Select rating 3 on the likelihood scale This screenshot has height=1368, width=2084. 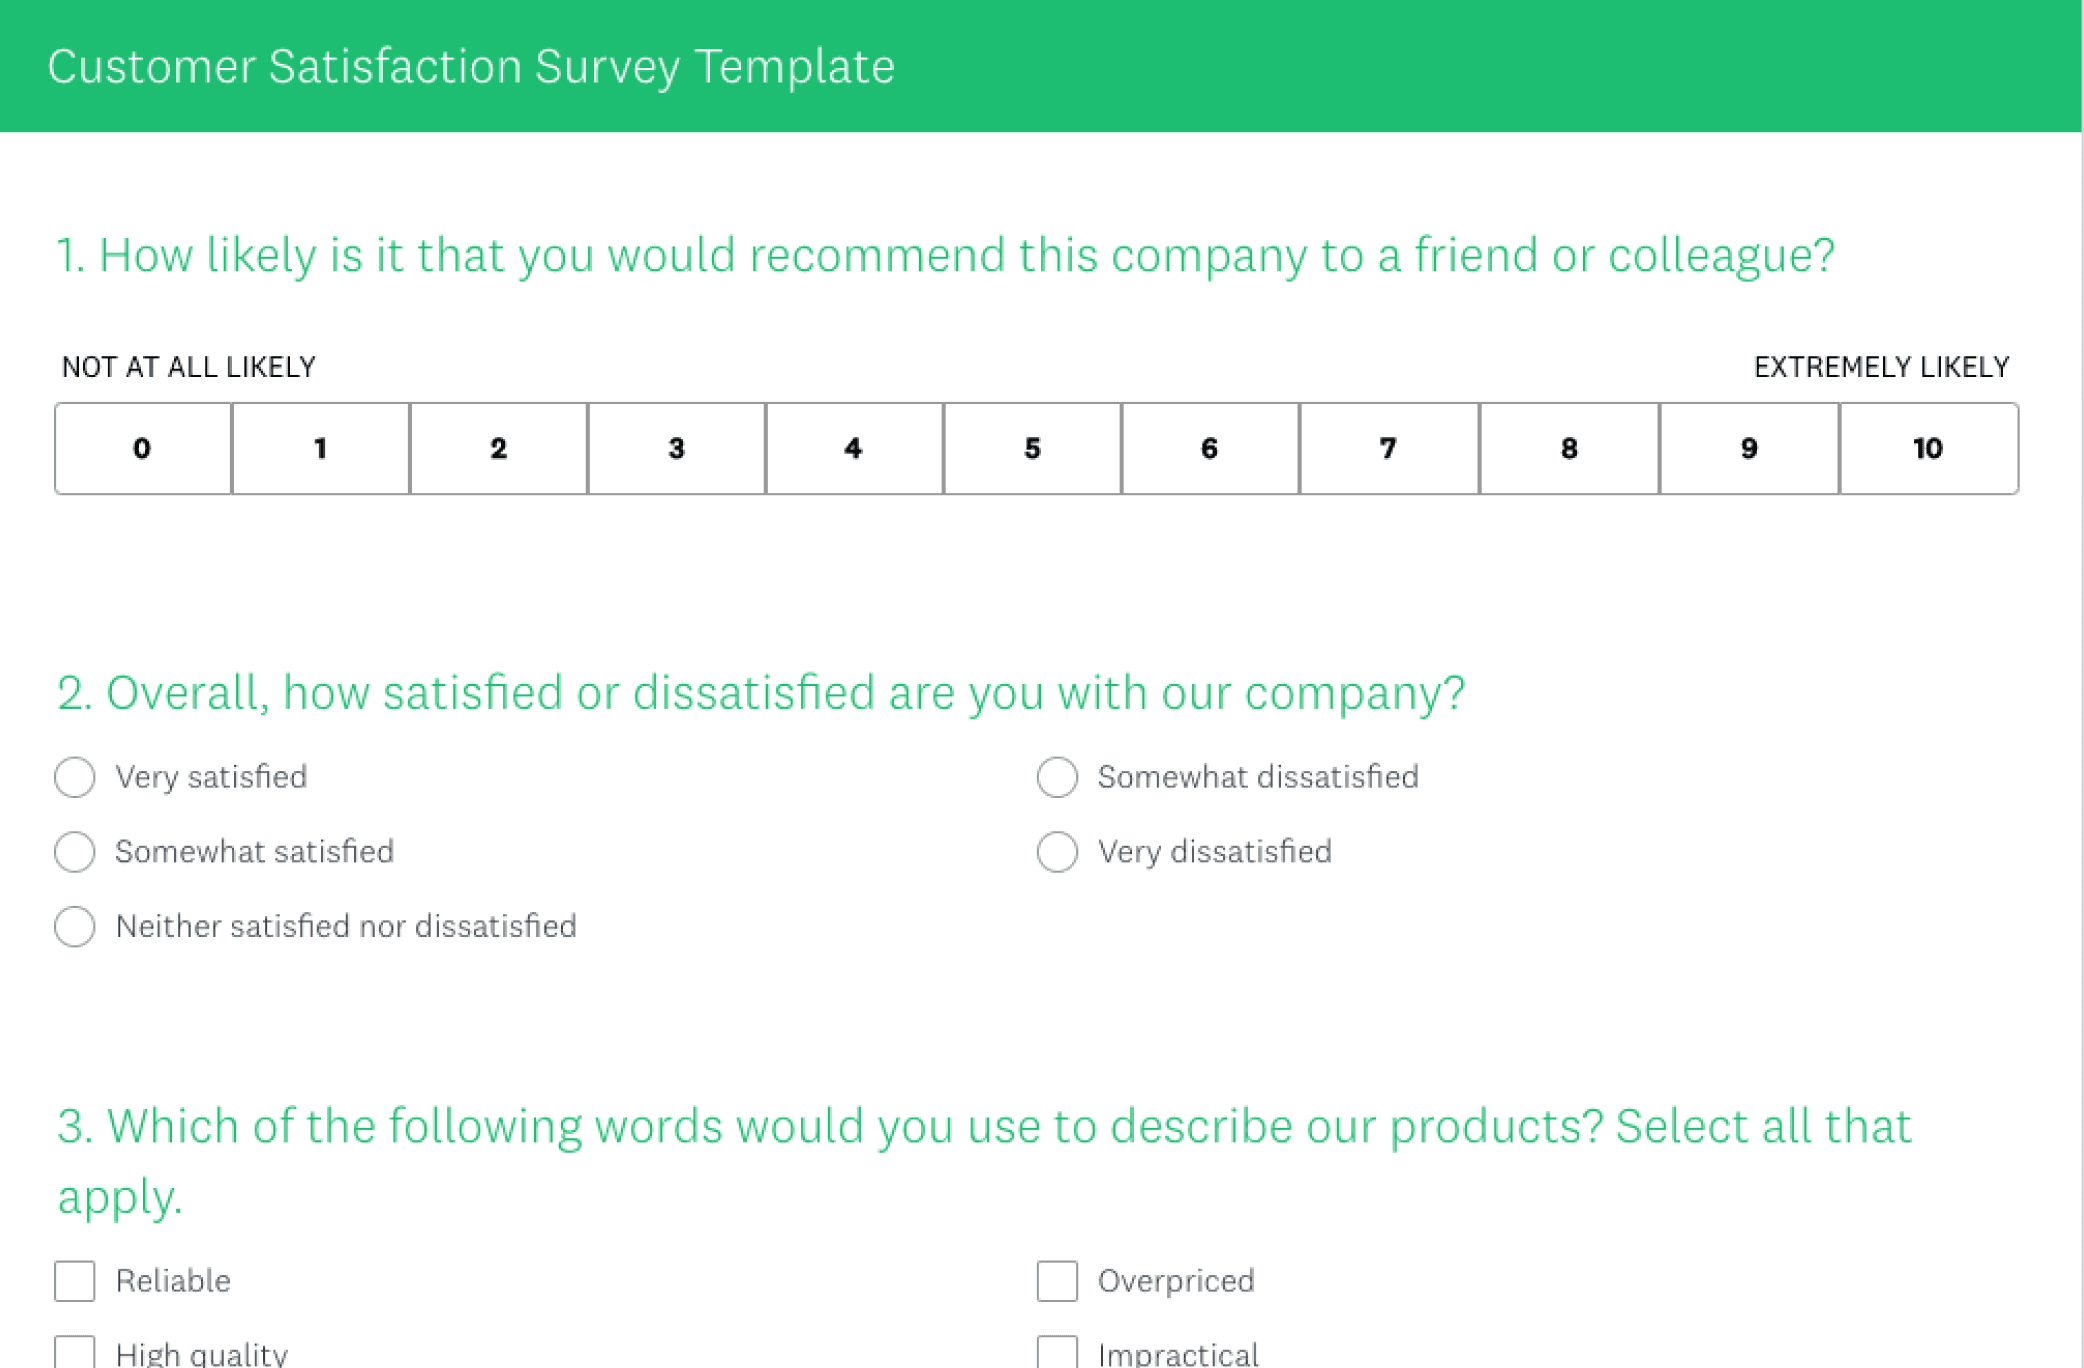coord(677,448)
